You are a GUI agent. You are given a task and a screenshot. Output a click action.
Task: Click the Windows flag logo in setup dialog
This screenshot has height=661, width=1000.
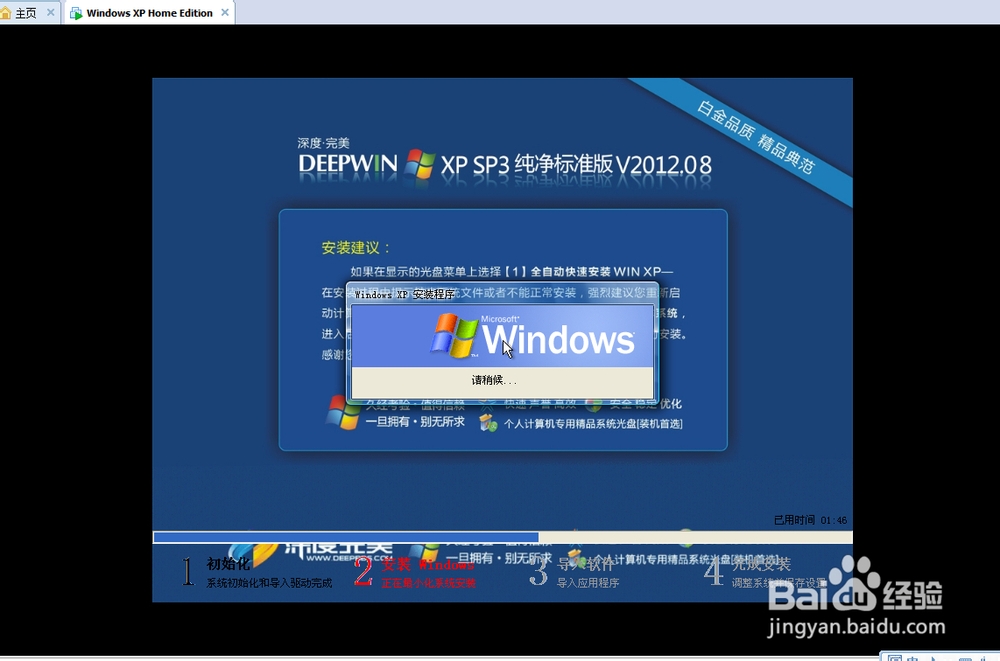click(454, 335)
